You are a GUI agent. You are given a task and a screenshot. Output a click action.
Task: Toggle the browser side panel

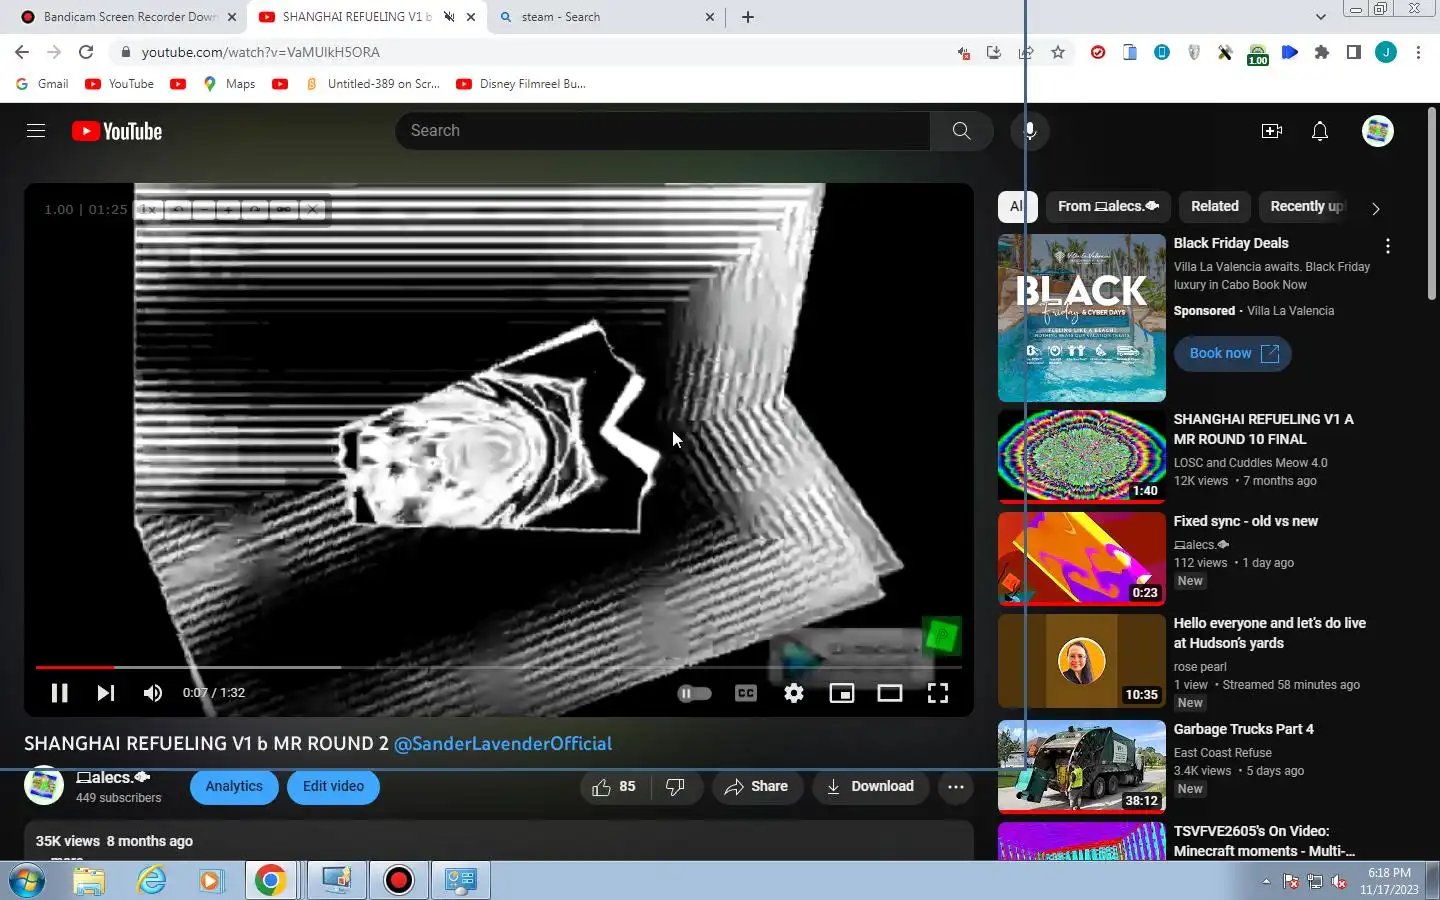(1354, 52)
